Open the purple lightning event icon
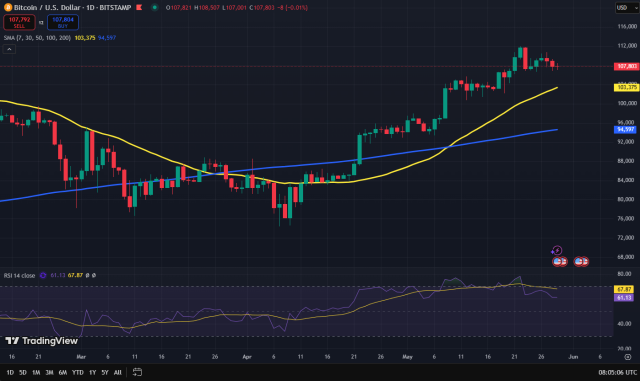 (x=557, y=250)
